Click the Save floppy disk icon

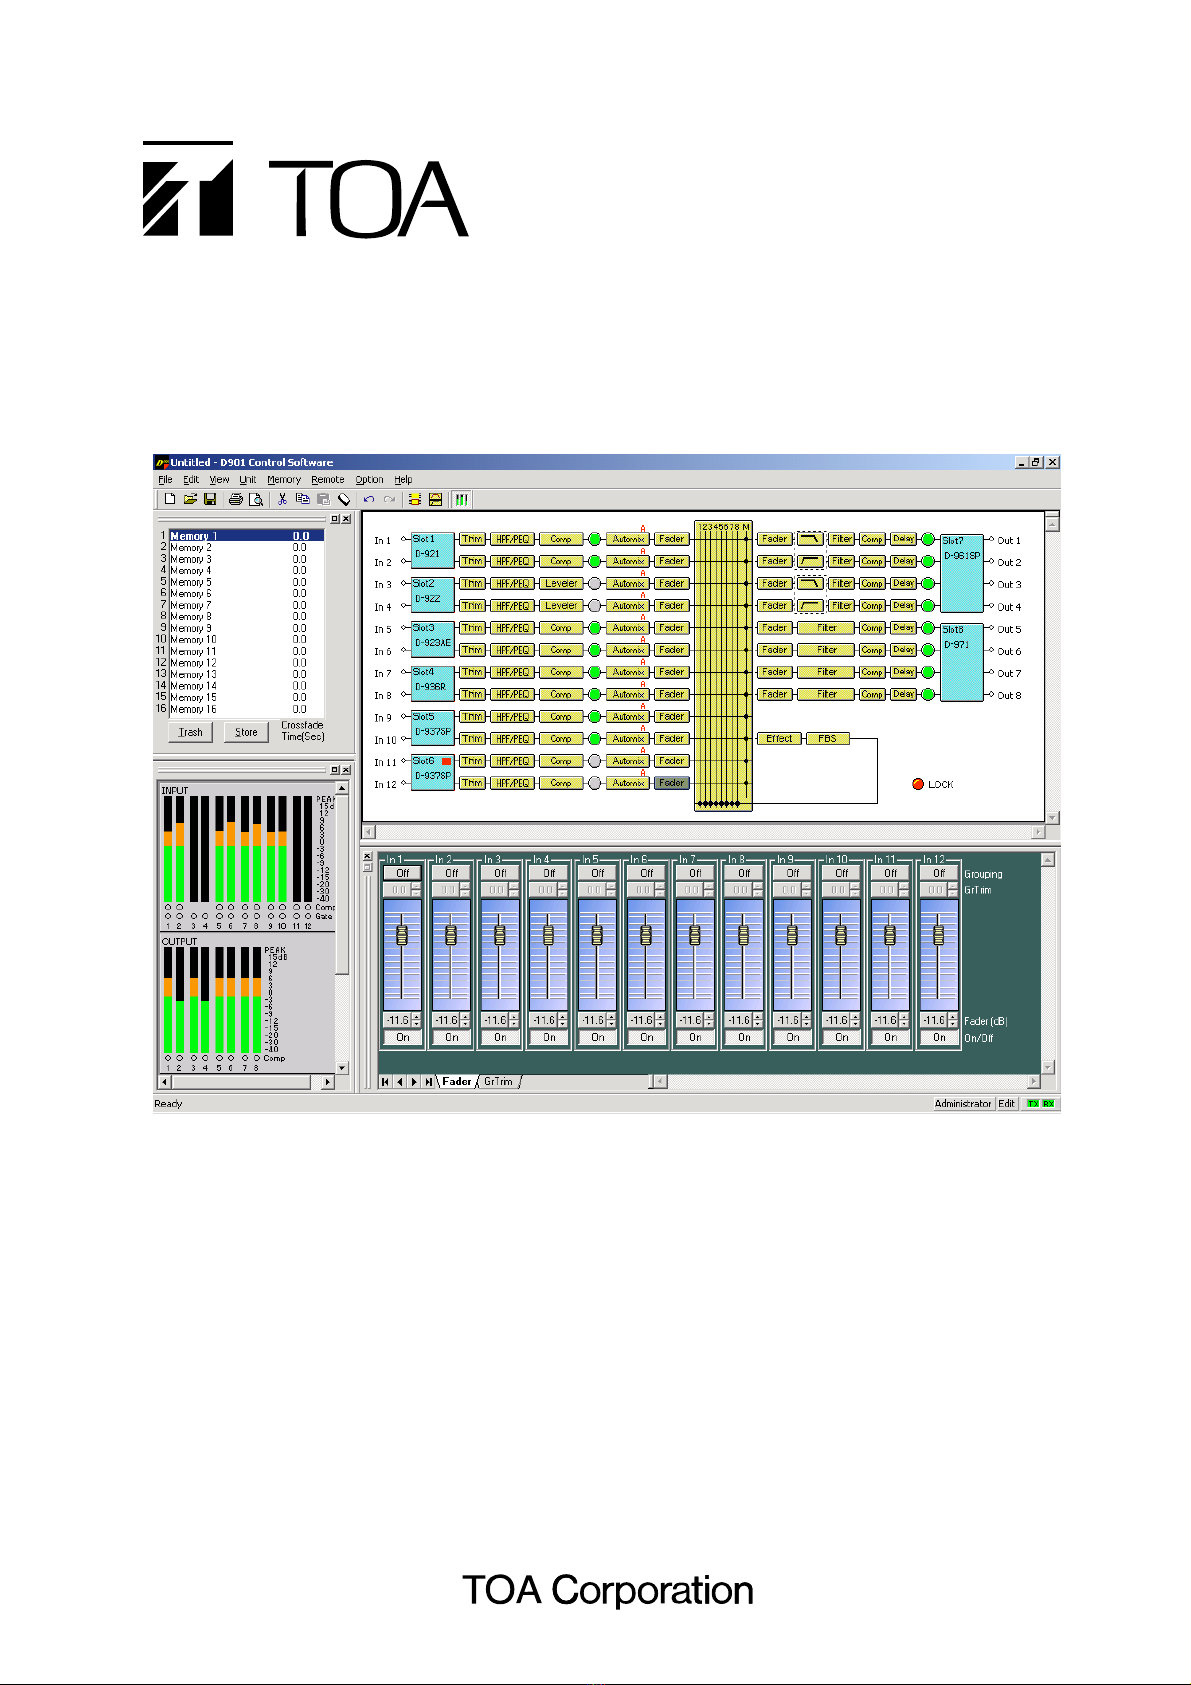coord(210,499)
